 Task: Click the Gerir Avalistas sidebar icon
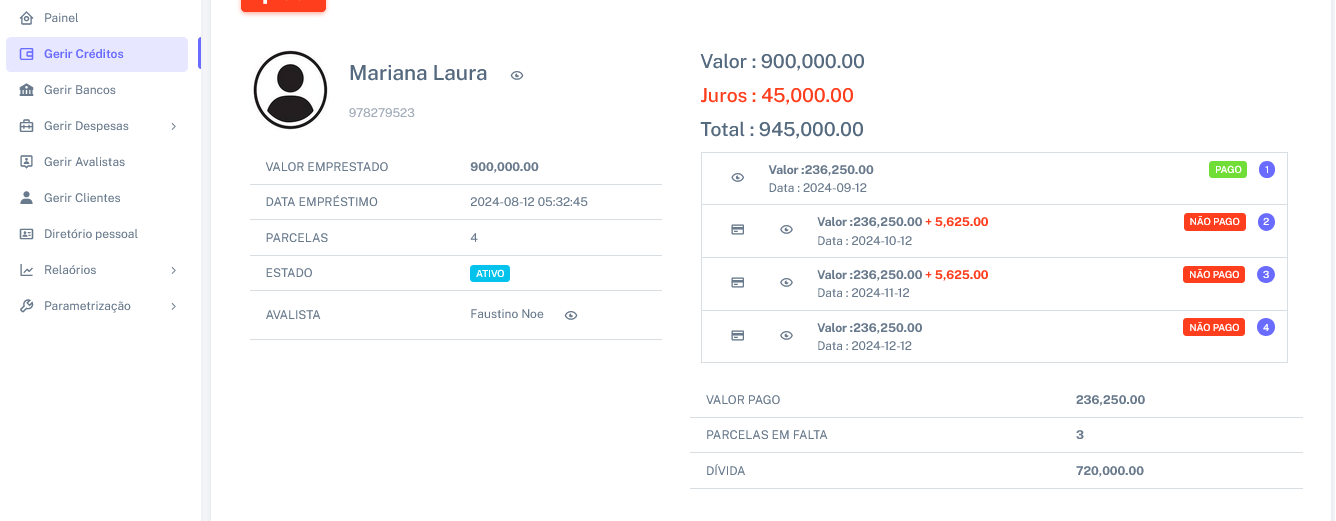point(27,162)
